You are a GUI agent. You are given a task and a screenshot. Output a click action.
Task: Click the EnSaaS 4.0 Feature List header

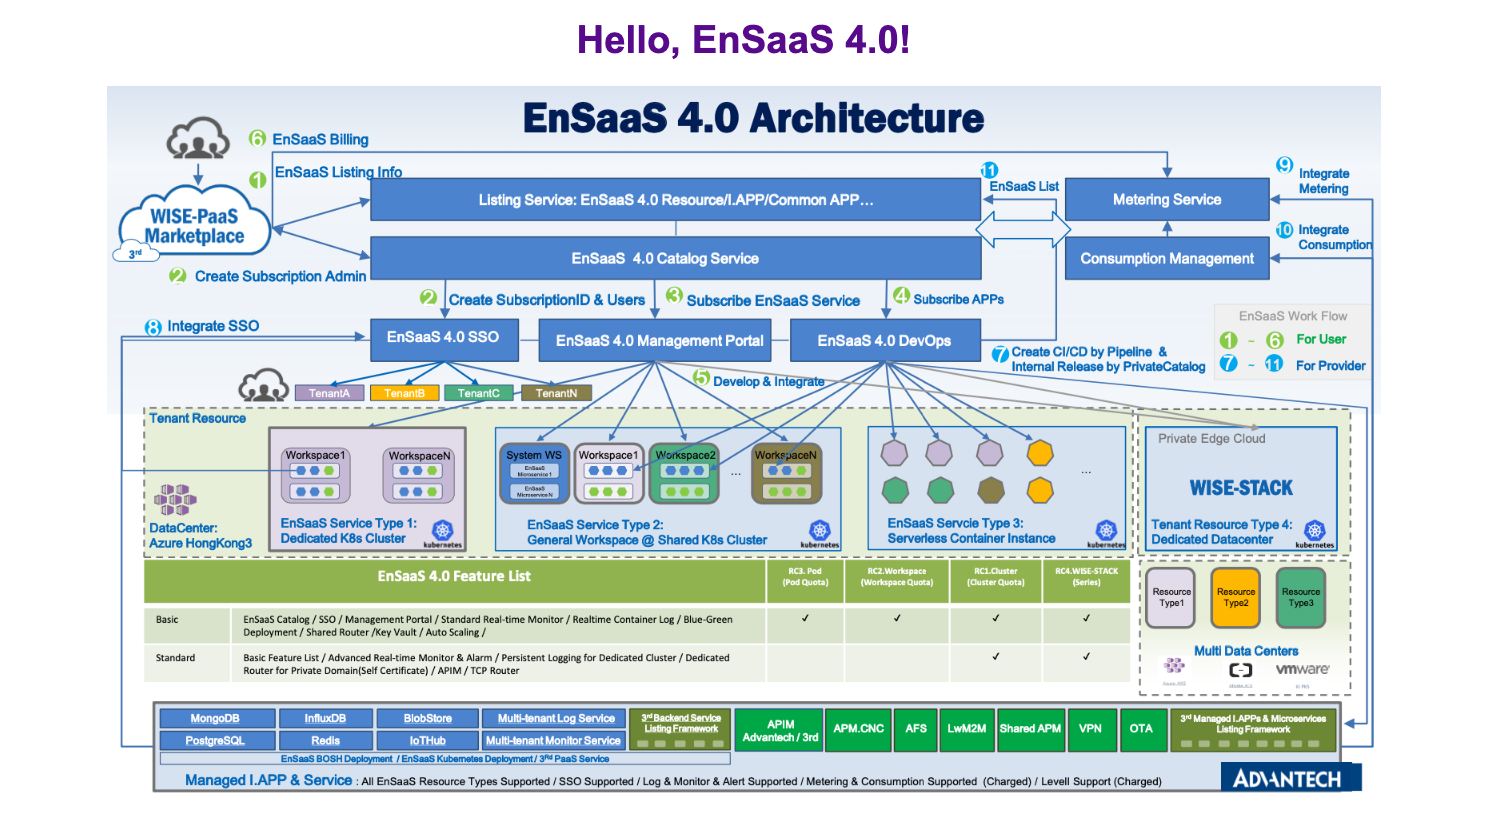tap(454, 577)
